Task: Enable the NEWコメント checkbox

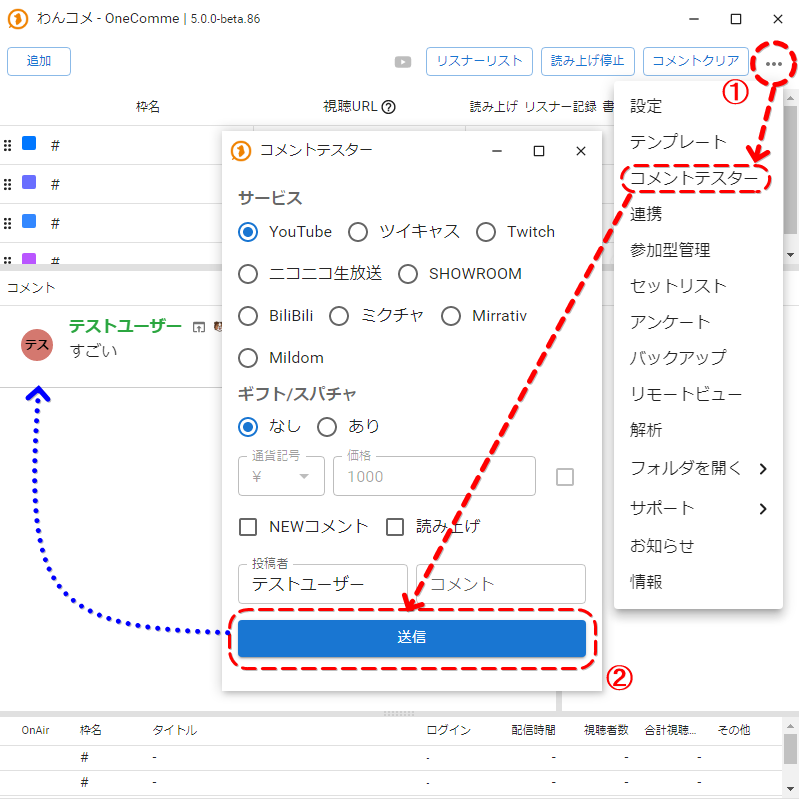Action: 249,526
